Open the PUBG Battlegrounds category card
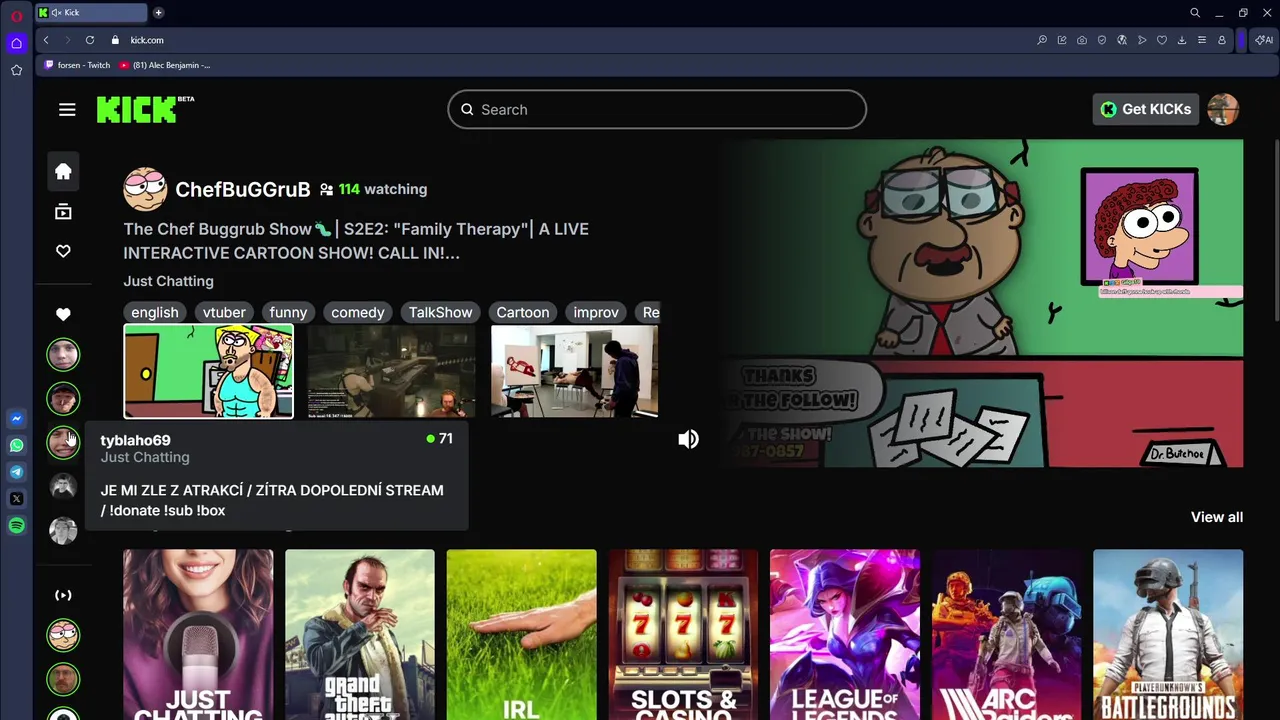 (x=1168, y=634)
